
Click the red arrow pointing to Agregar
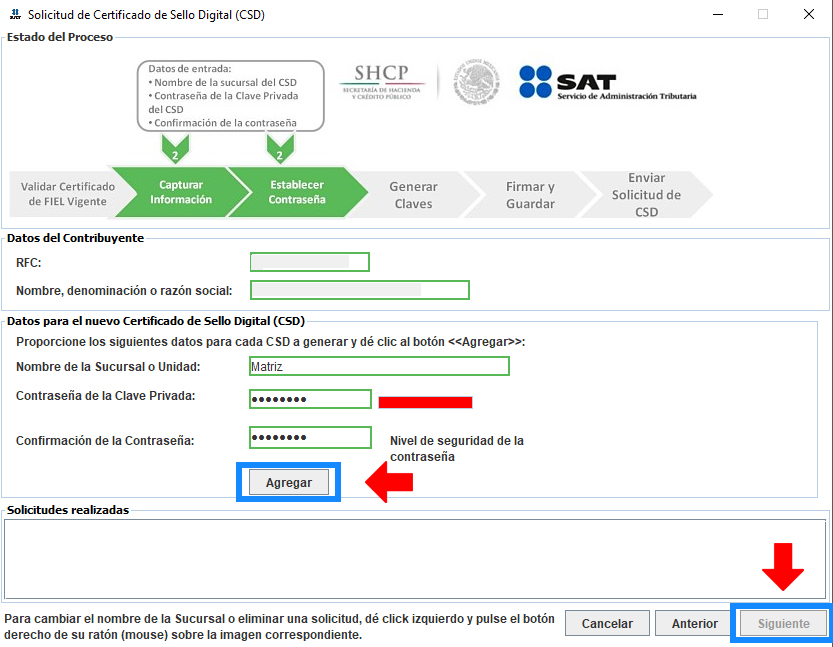388,482
